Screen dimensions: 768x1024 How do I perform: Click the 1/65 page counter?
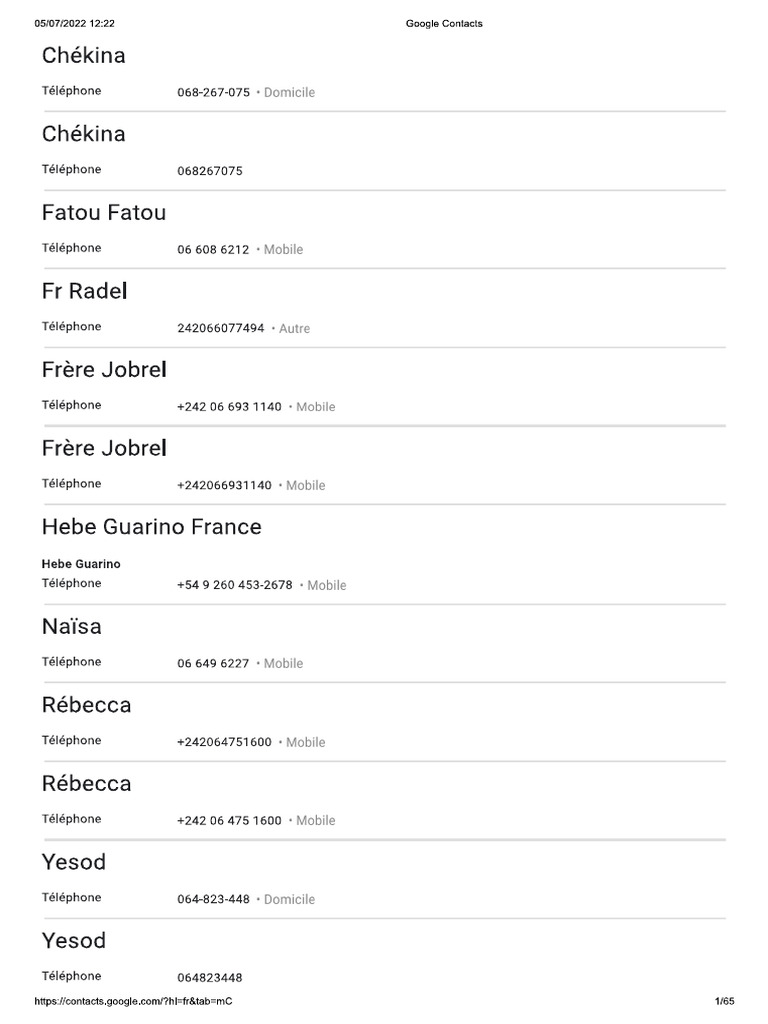point(724,1001)
